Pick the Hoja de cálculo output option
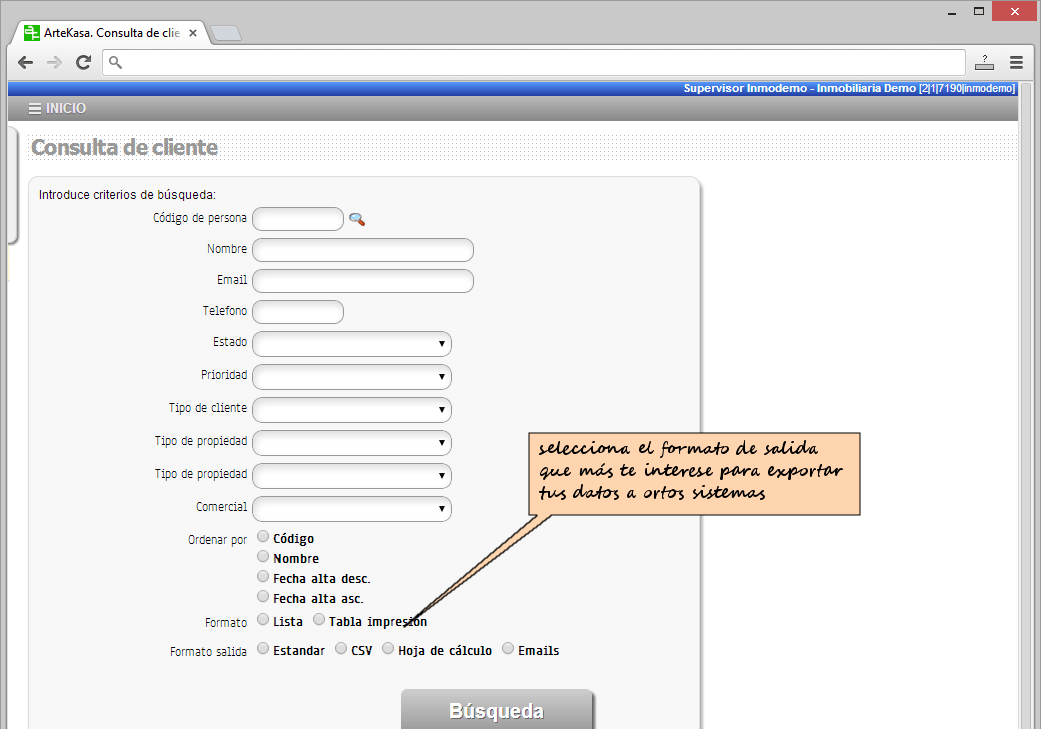Image resolution: width=1041 pixels, height=729 pixels. pyautogui.click(x=389, y=649)
